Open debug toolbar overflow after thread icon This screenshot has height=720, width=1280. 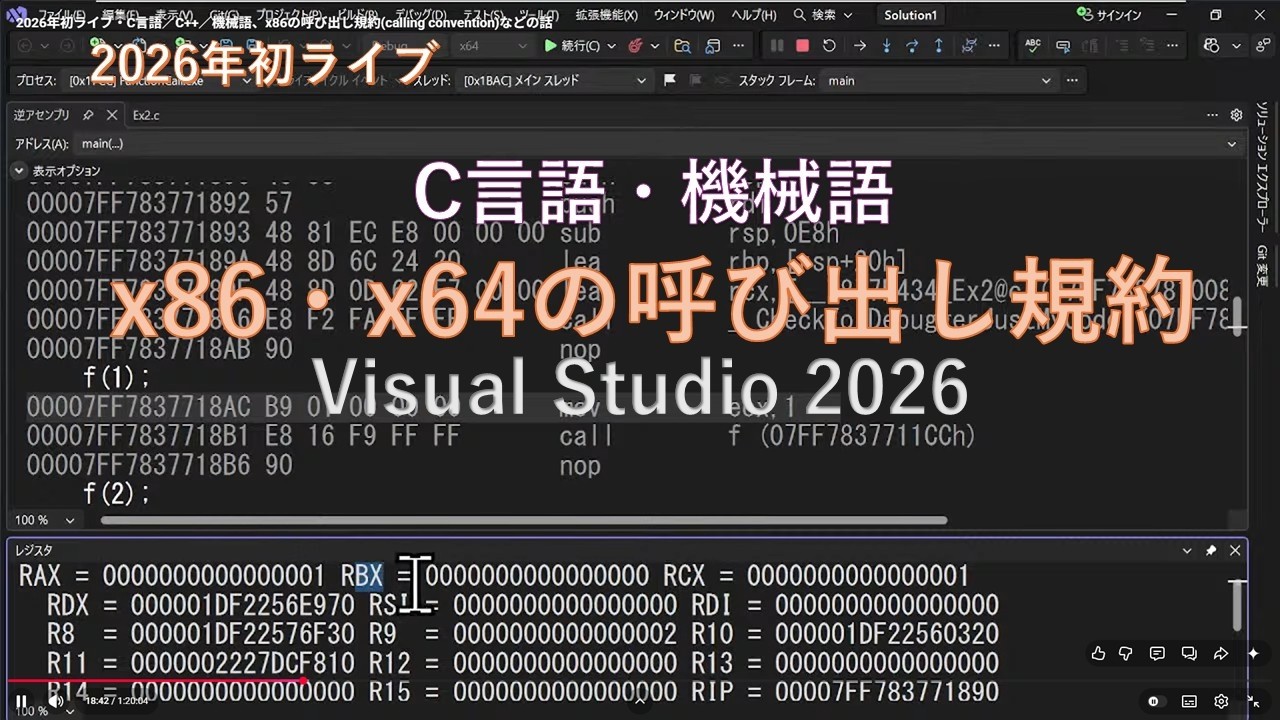coord(994,46)
